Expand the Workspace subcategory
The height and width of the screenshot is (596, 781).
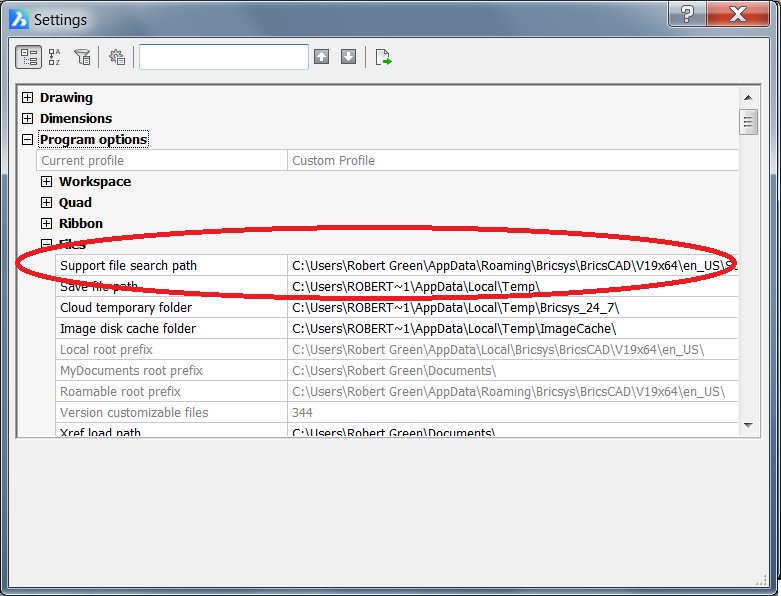[46, 181]
